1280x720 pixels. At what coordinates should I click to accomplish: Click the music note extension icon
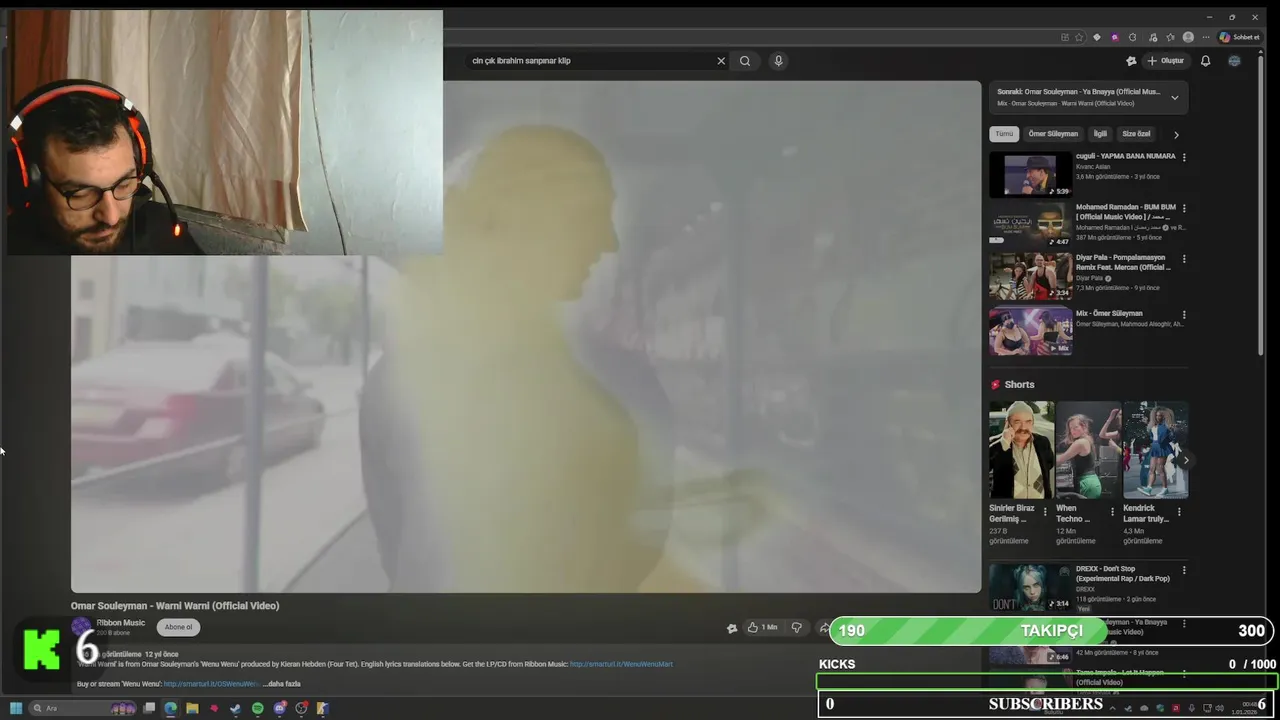pos(1151,37)
